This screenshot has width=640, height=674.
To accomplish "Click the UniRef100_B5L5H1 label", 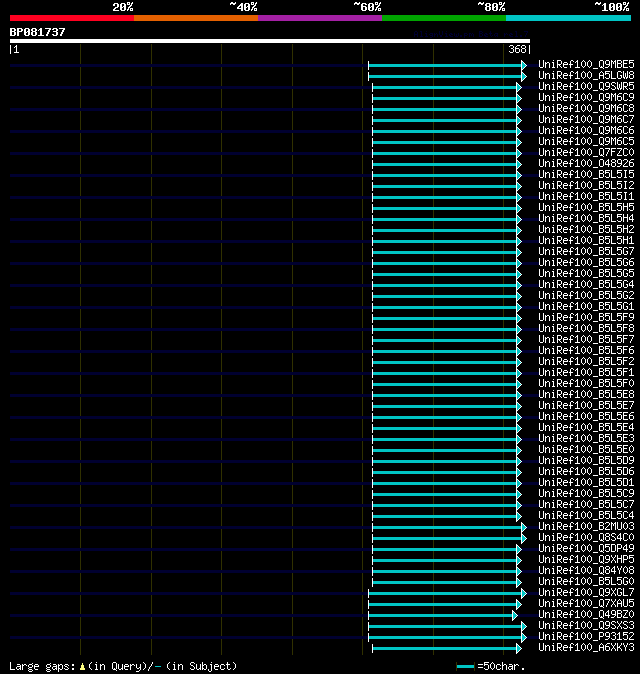I will point(586,241).
